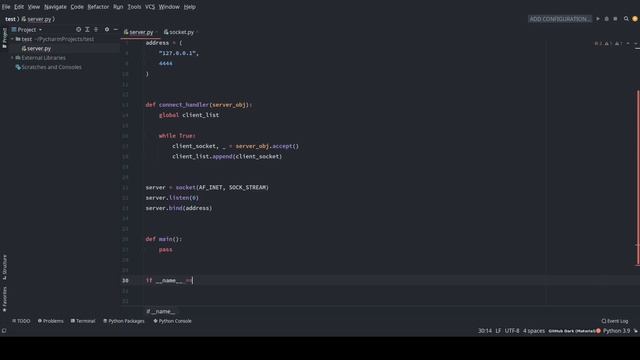Click the previous highlighted error up arrow
This screenshot has width=640, height=360.
[628, 43]
